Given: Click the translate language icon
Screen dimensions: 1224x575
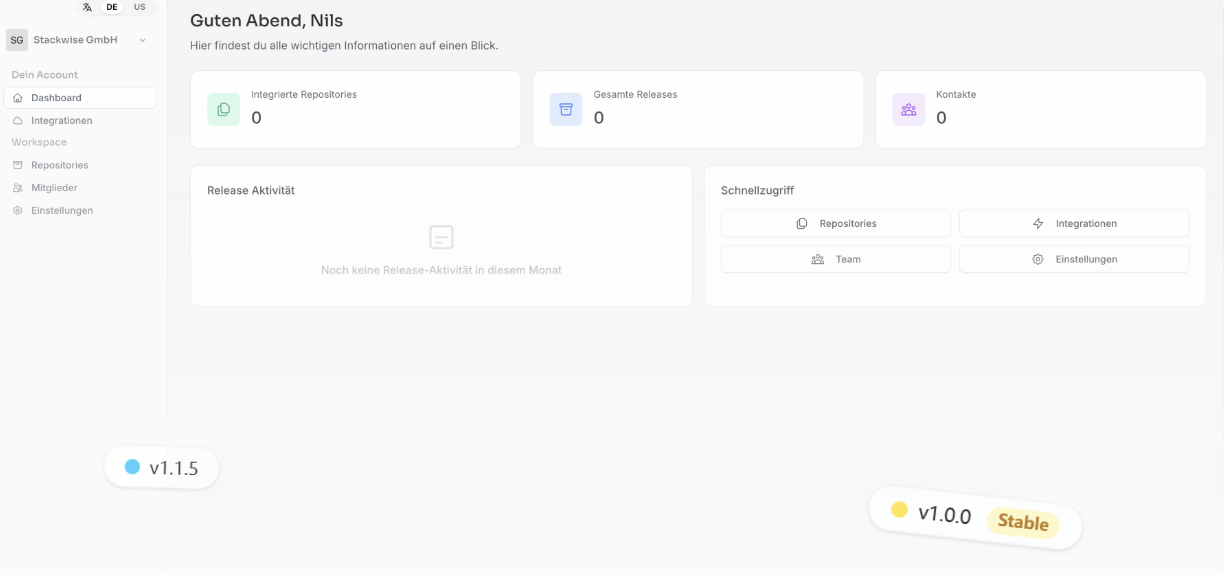Looking at the screenshot, I should click(88, 7).
